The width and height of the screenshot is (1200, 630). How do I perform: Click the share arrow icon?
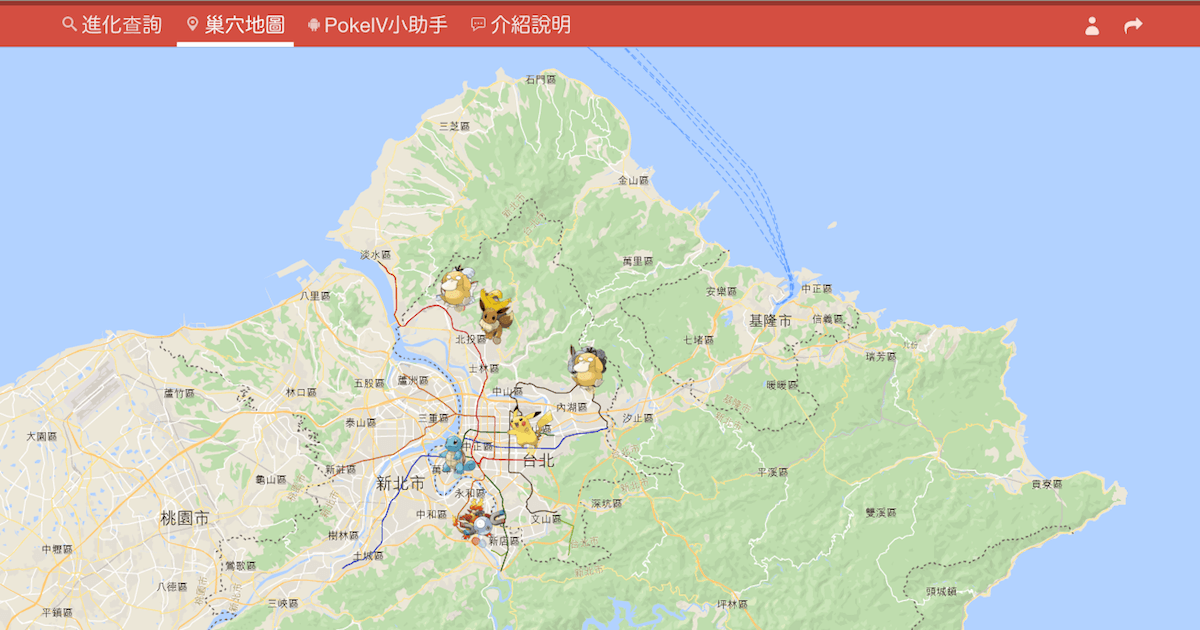point(1133,26)
